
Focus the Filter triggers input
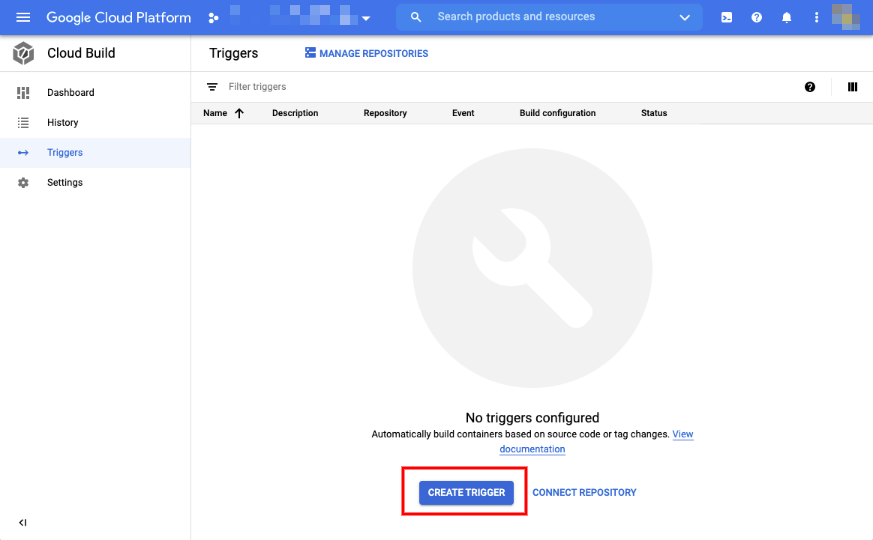[x=257, y=87]
